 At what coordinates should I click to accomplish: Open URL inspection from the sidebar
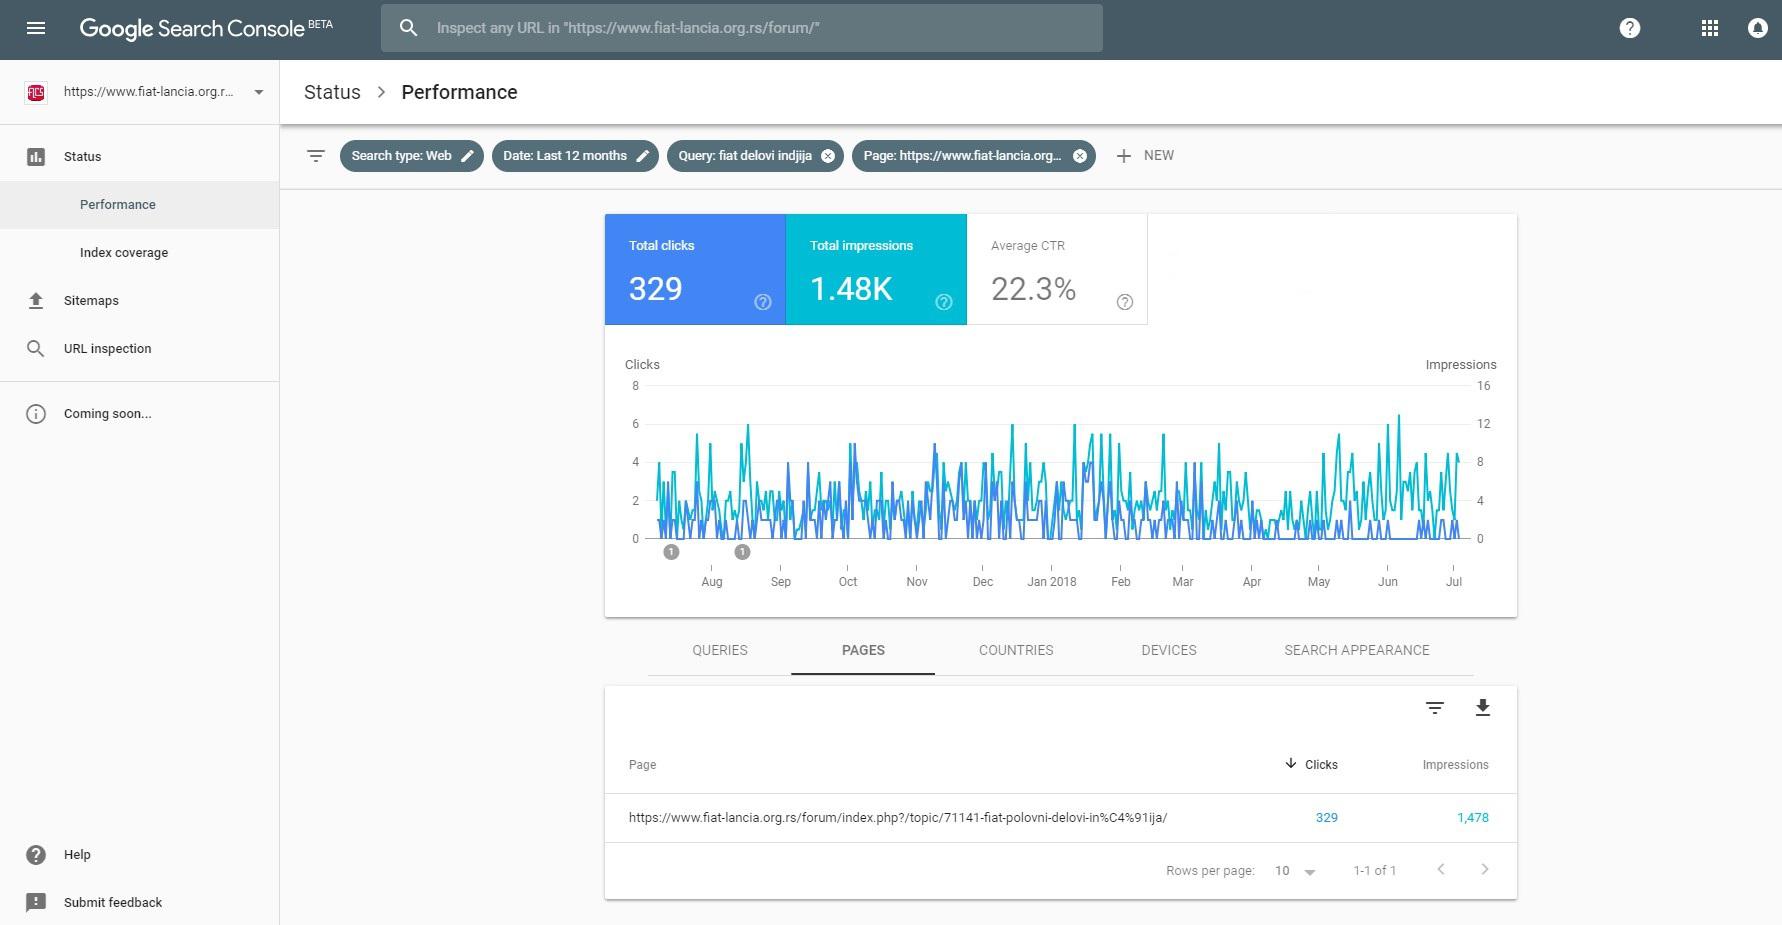139,349
